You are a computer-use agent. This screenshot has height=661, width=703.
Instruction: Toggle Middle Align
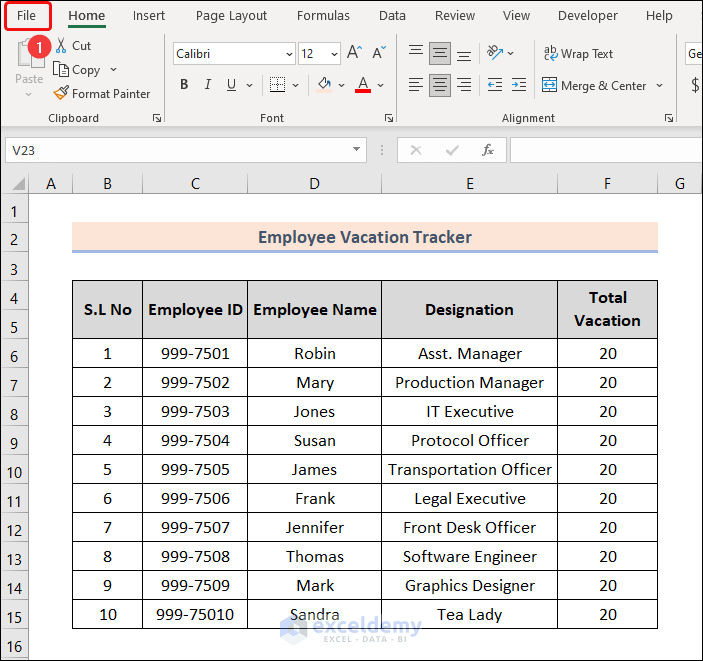(x=440, y=53)
